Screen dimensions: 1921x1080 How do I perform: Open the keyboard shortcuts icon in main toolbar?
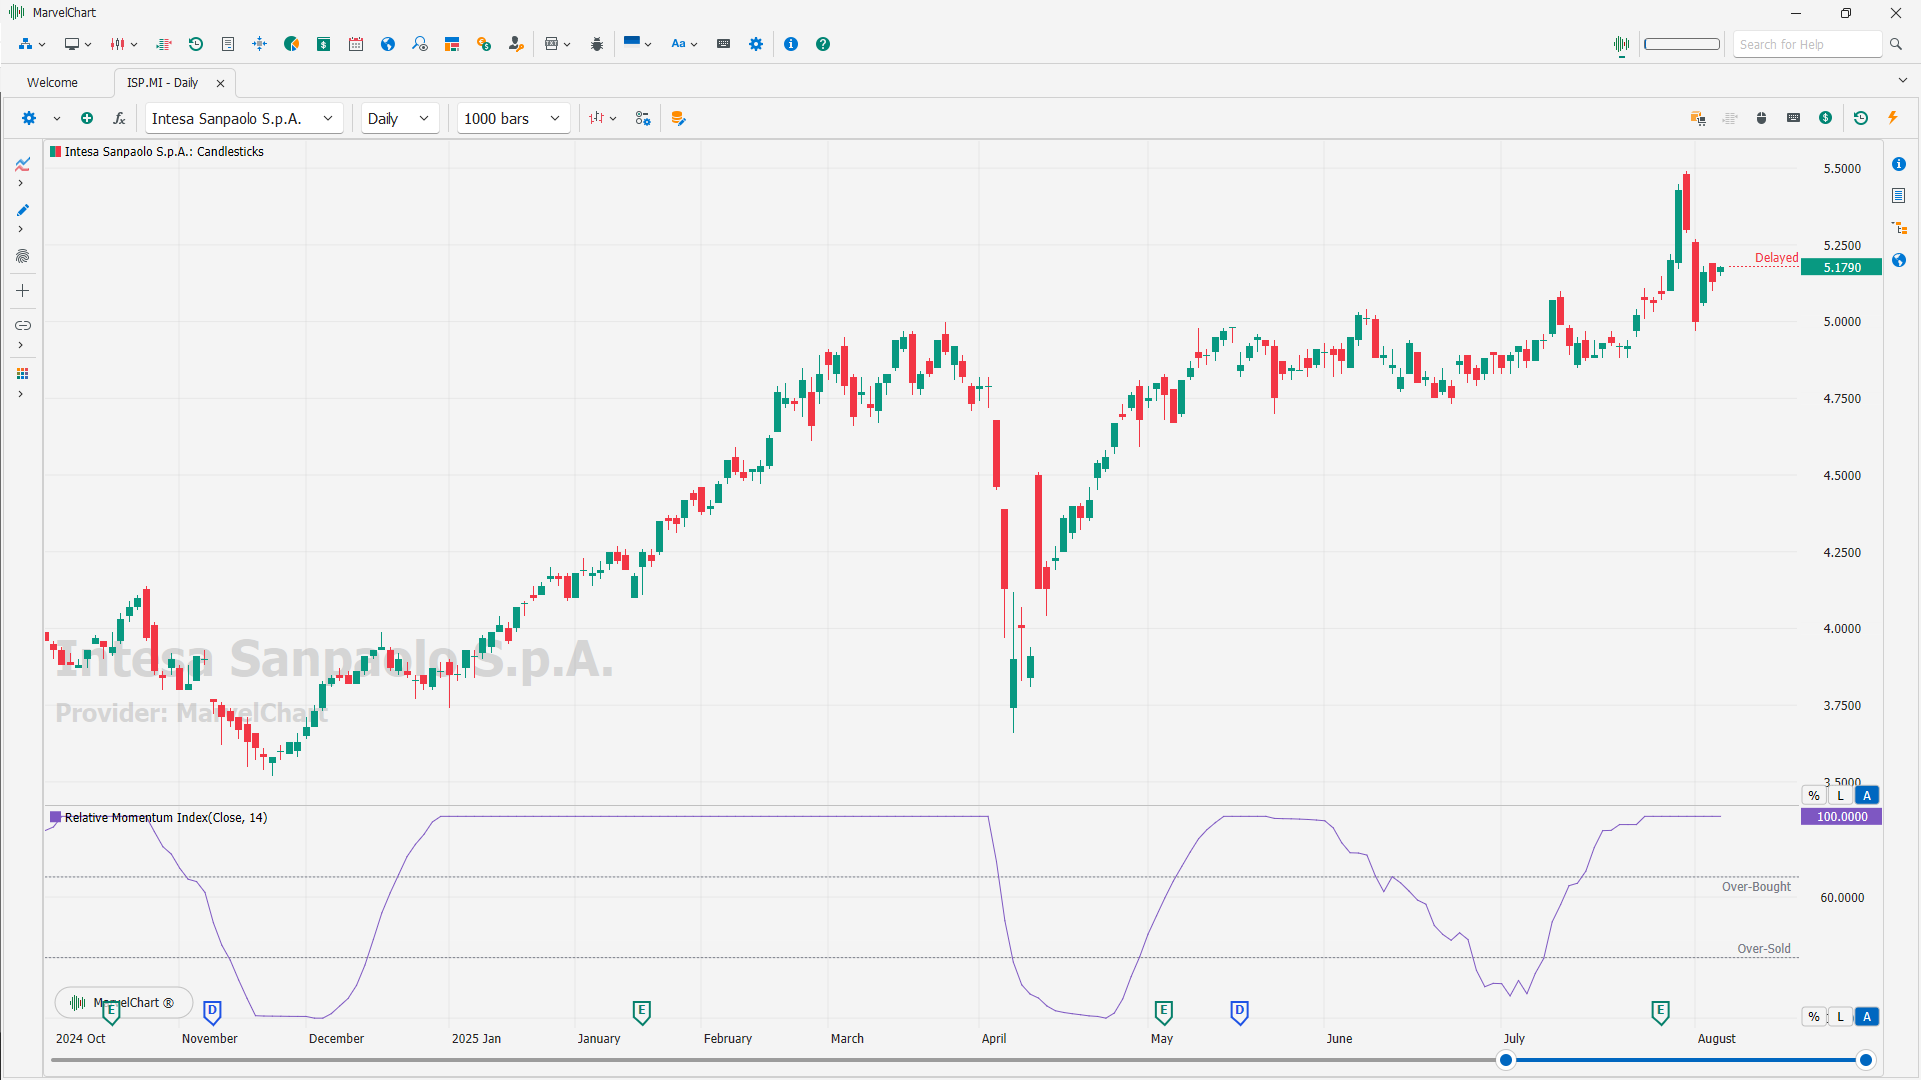pyautogui.click(x=724, y=44)
